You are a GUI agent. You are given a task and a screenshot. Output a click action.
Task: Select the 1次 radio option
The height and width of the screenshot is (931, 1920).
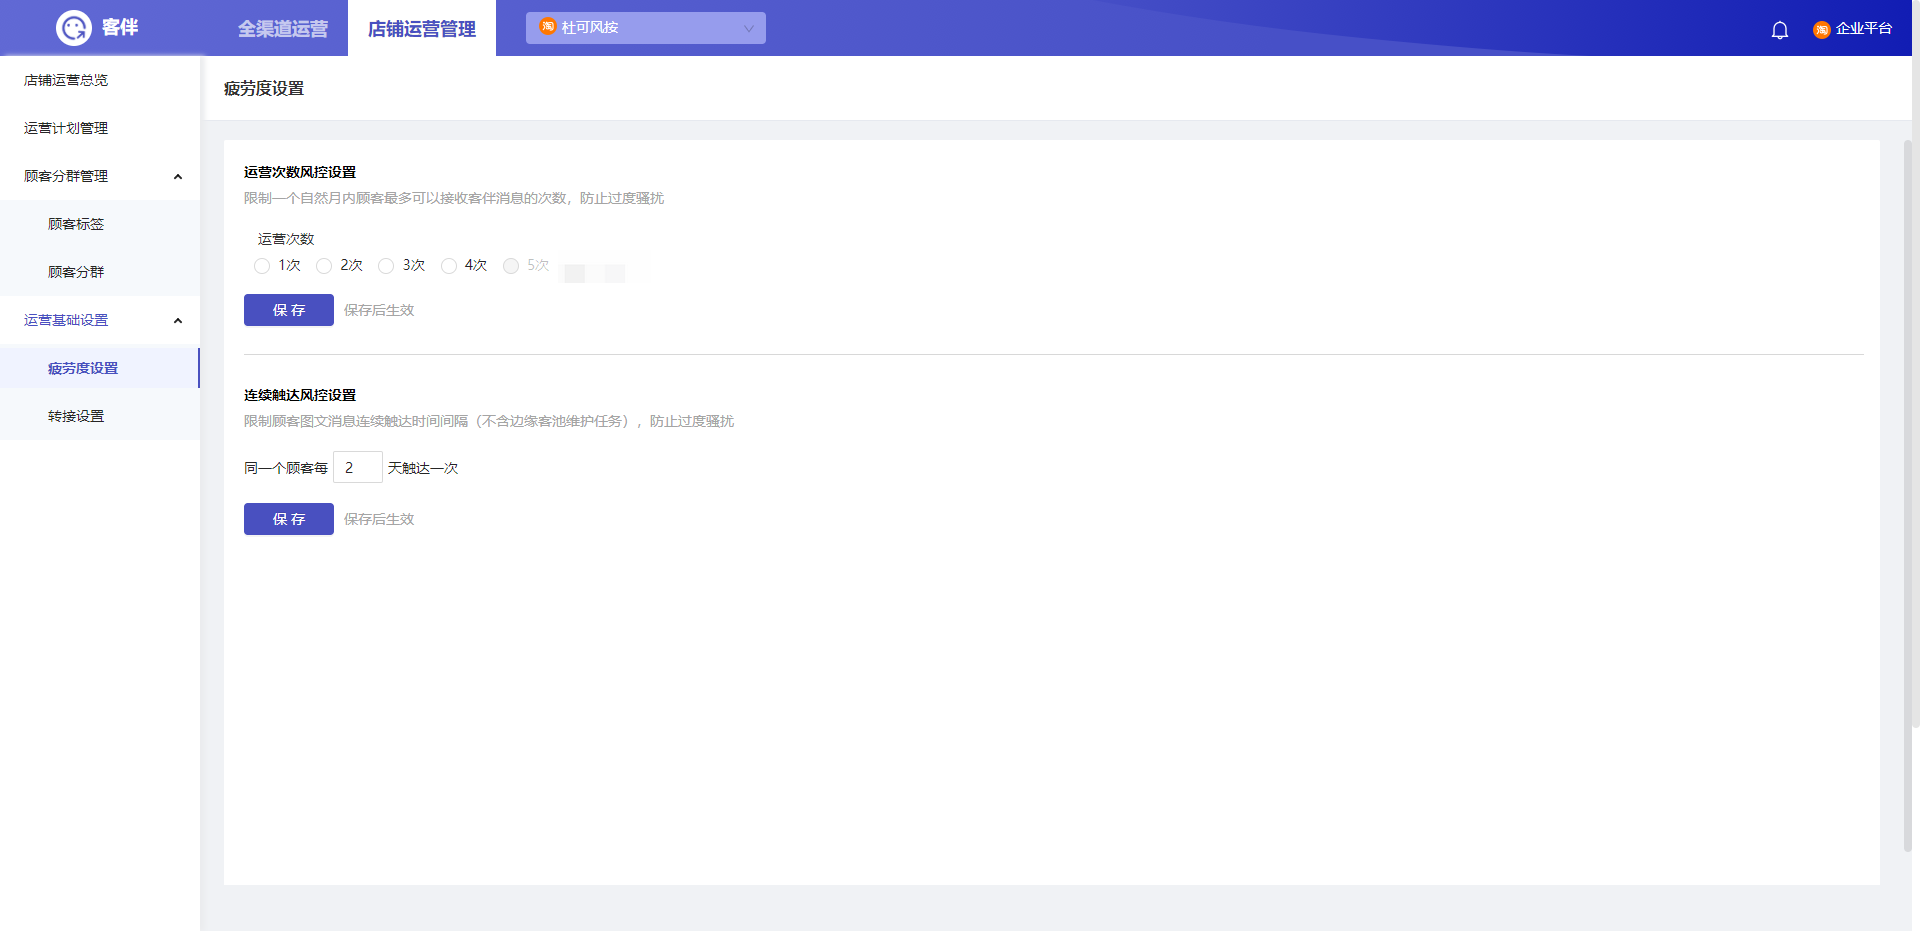(x=262, y=266)
